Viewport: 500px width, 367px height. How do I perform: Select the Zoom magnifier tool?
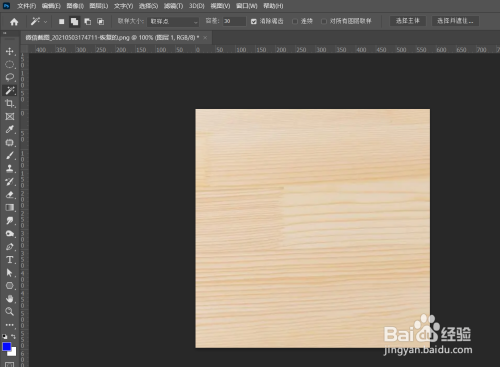coord(10,312)
